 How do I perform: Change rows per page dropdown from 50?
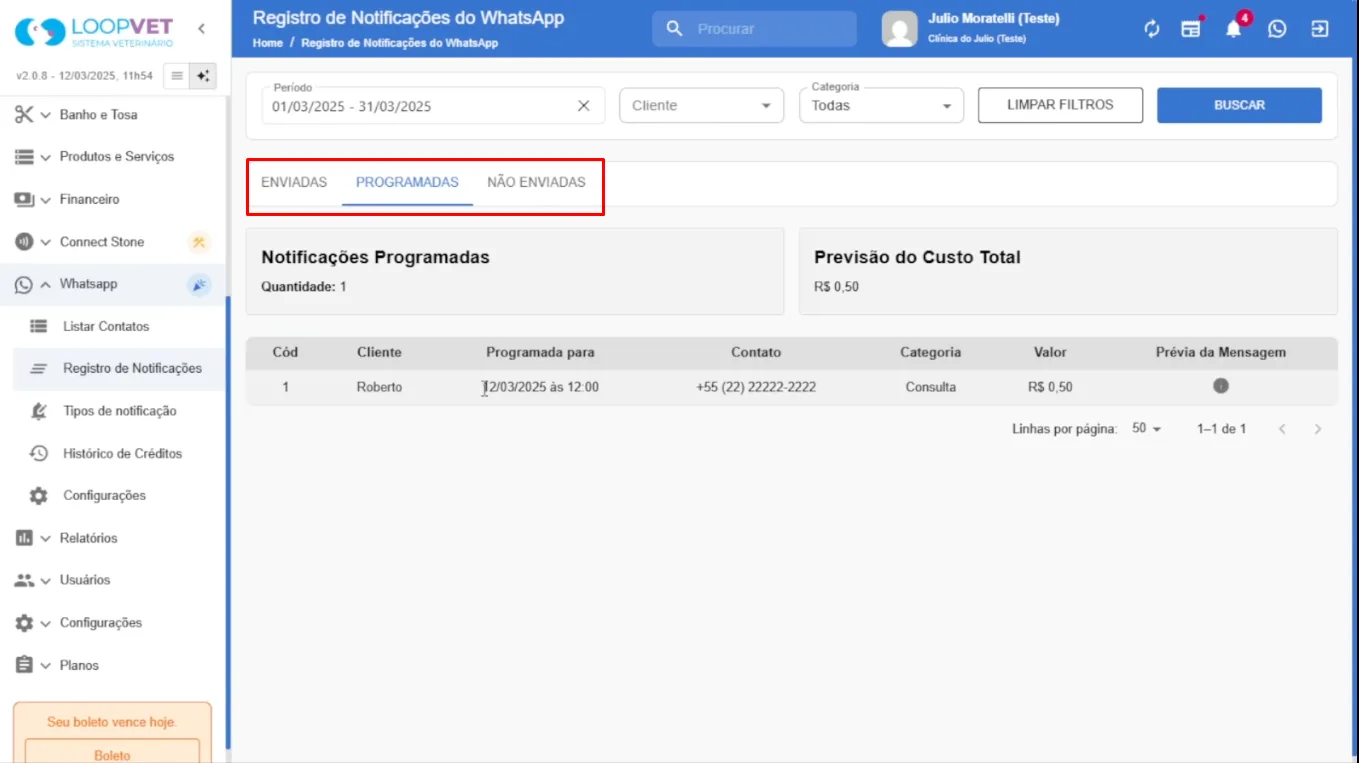[x=1146, y=428]
